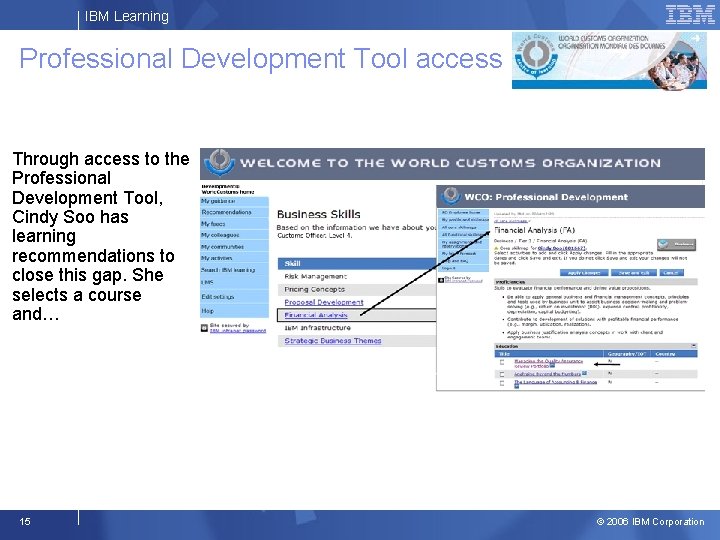Click the IBM Infrastructure skill row
The image size is (720, 540).
pos(357,328)
